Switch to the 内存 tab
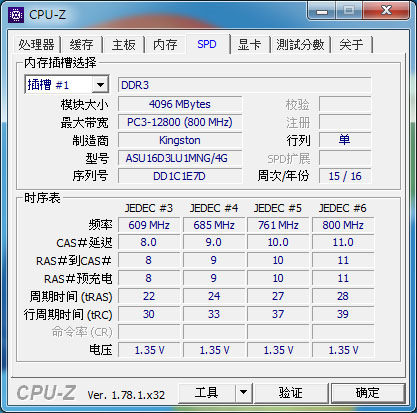 click(165, 44)
